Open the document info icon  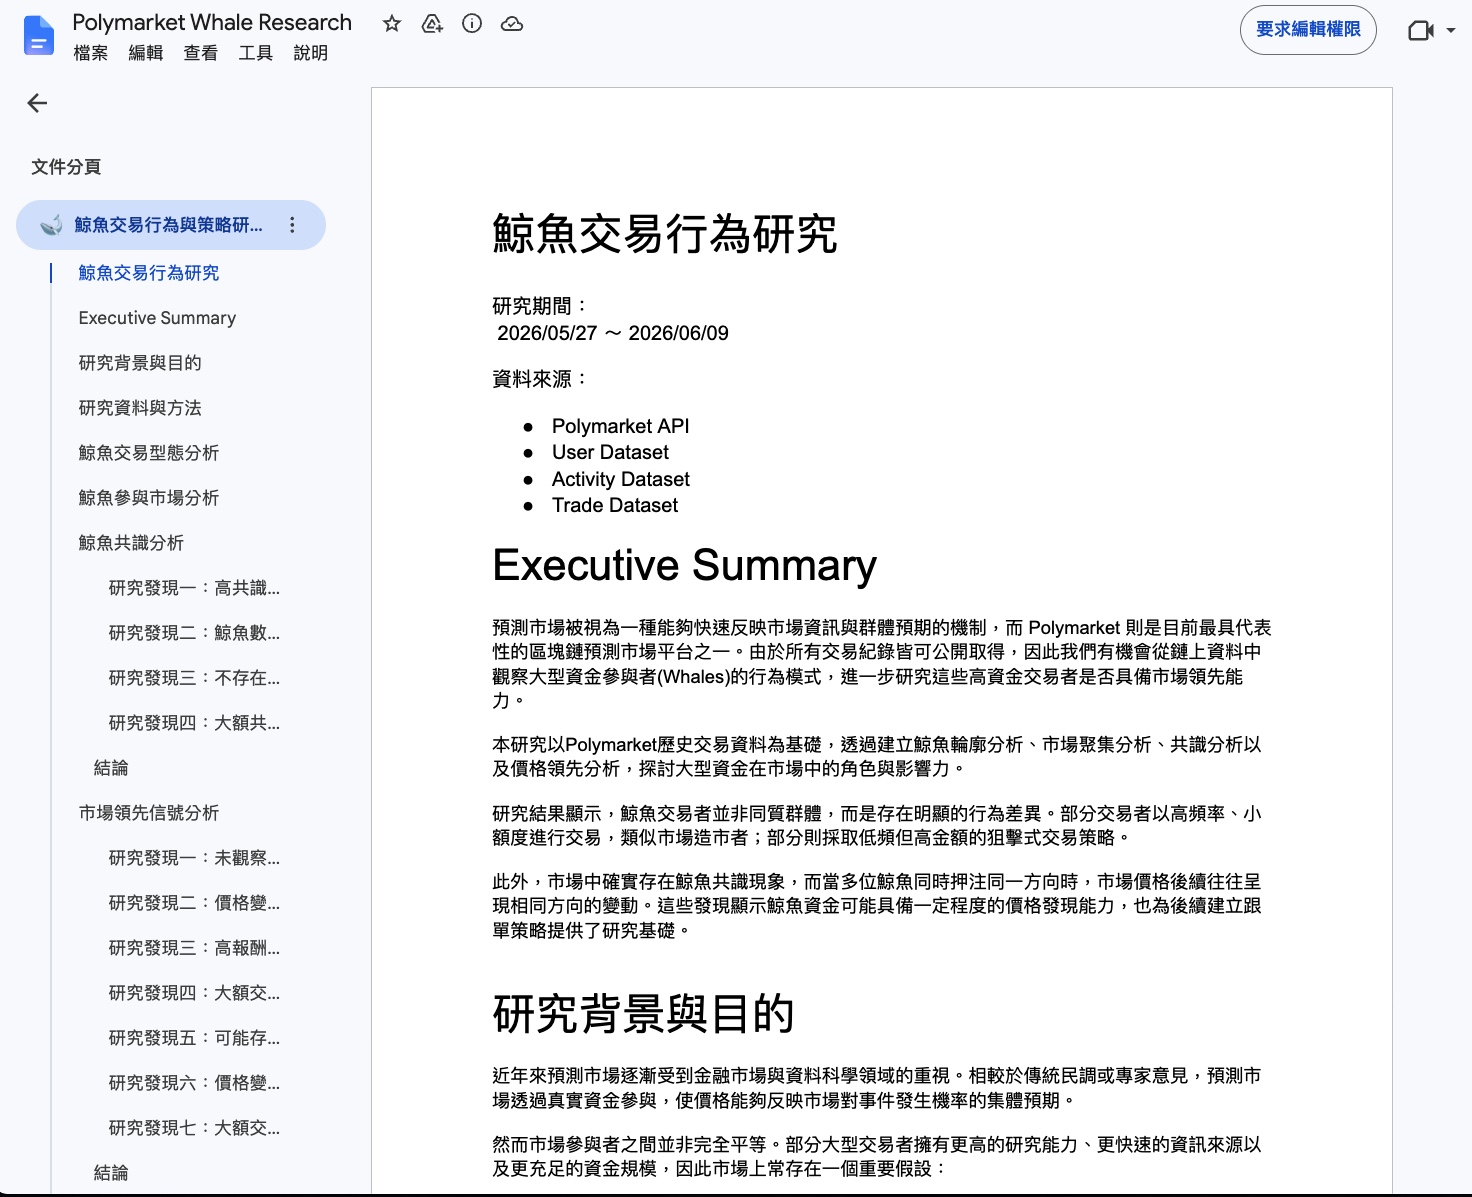pos(472,23)
